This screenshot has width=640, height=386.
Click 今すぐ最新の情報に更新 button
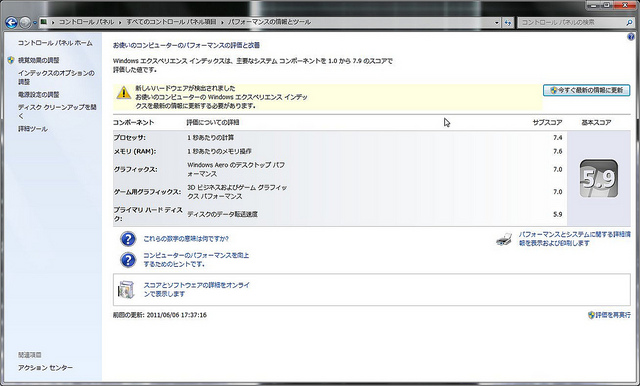[586, 90]
